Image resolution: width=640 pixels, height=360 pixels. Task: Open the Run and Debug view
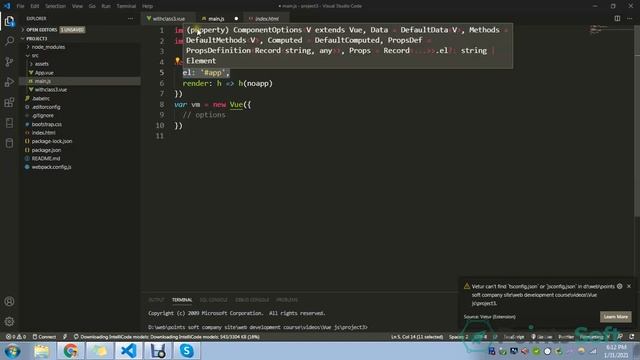[9, 82]
